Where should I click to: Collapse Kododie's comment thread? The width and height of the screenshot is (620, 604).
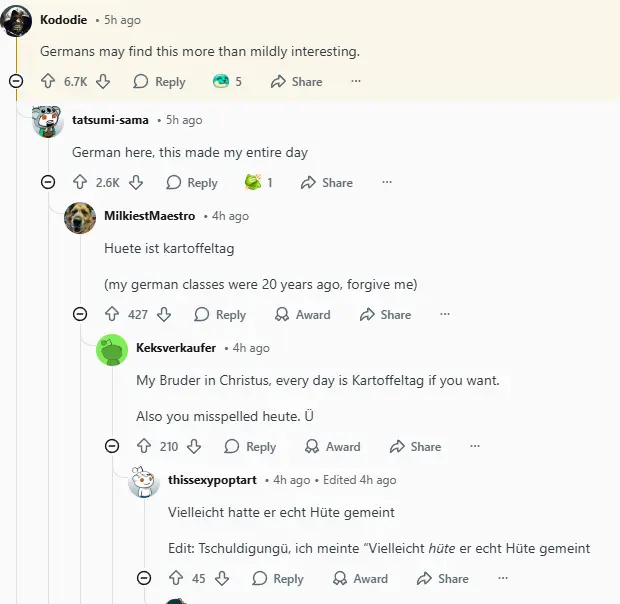tap(16, 81)
